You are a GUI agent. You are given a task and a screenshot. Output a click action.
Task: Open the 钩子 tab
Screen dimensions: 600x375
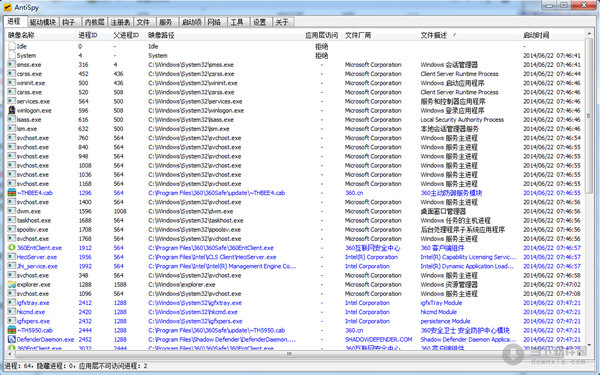70,22
